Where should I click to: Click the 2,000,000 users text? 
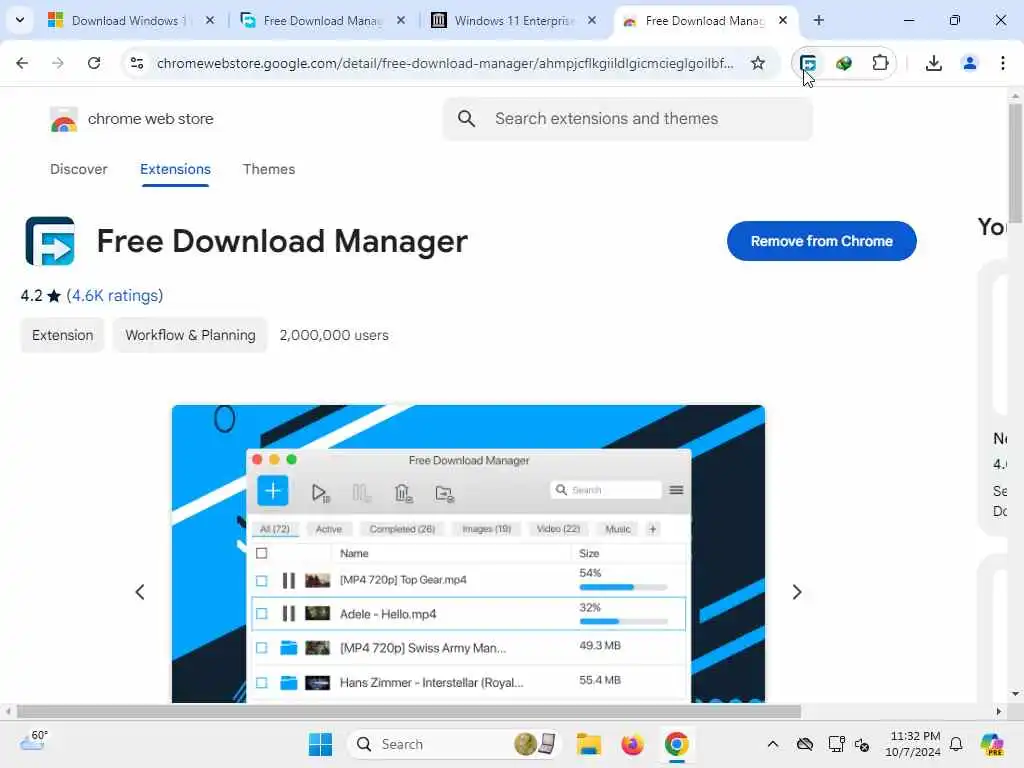click(x=334, y=335)
